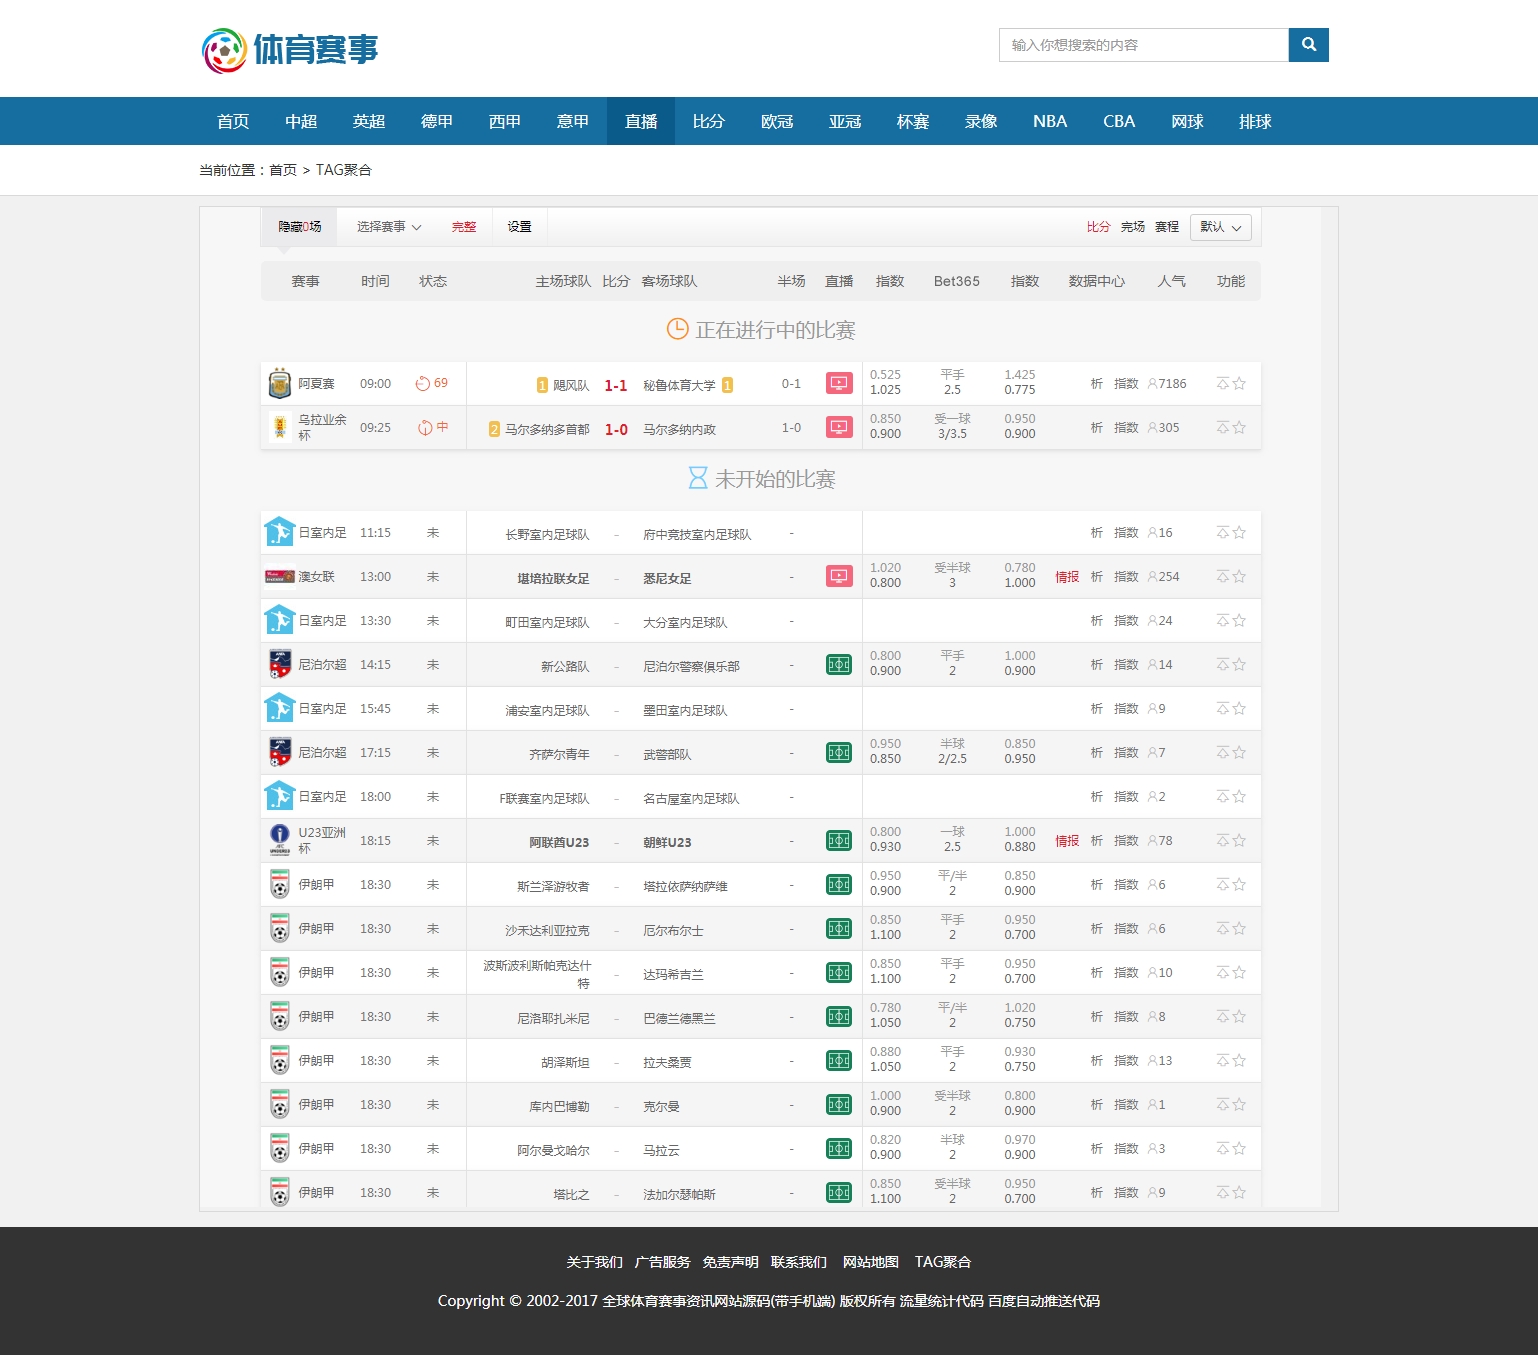Image resolution: width=1538 pixels, height=1355 pixels.
Task: Toggle favorite star for 阿联酋U23 match
Action: 1239,841
